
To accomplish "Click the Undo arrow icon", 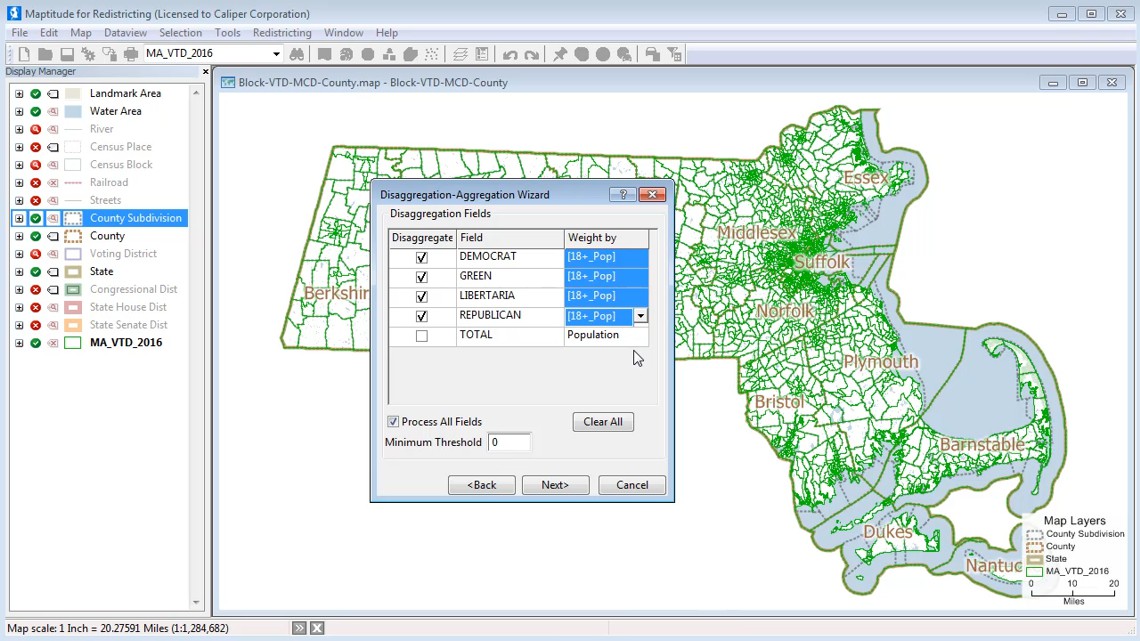I will click(x=511, y=53).
